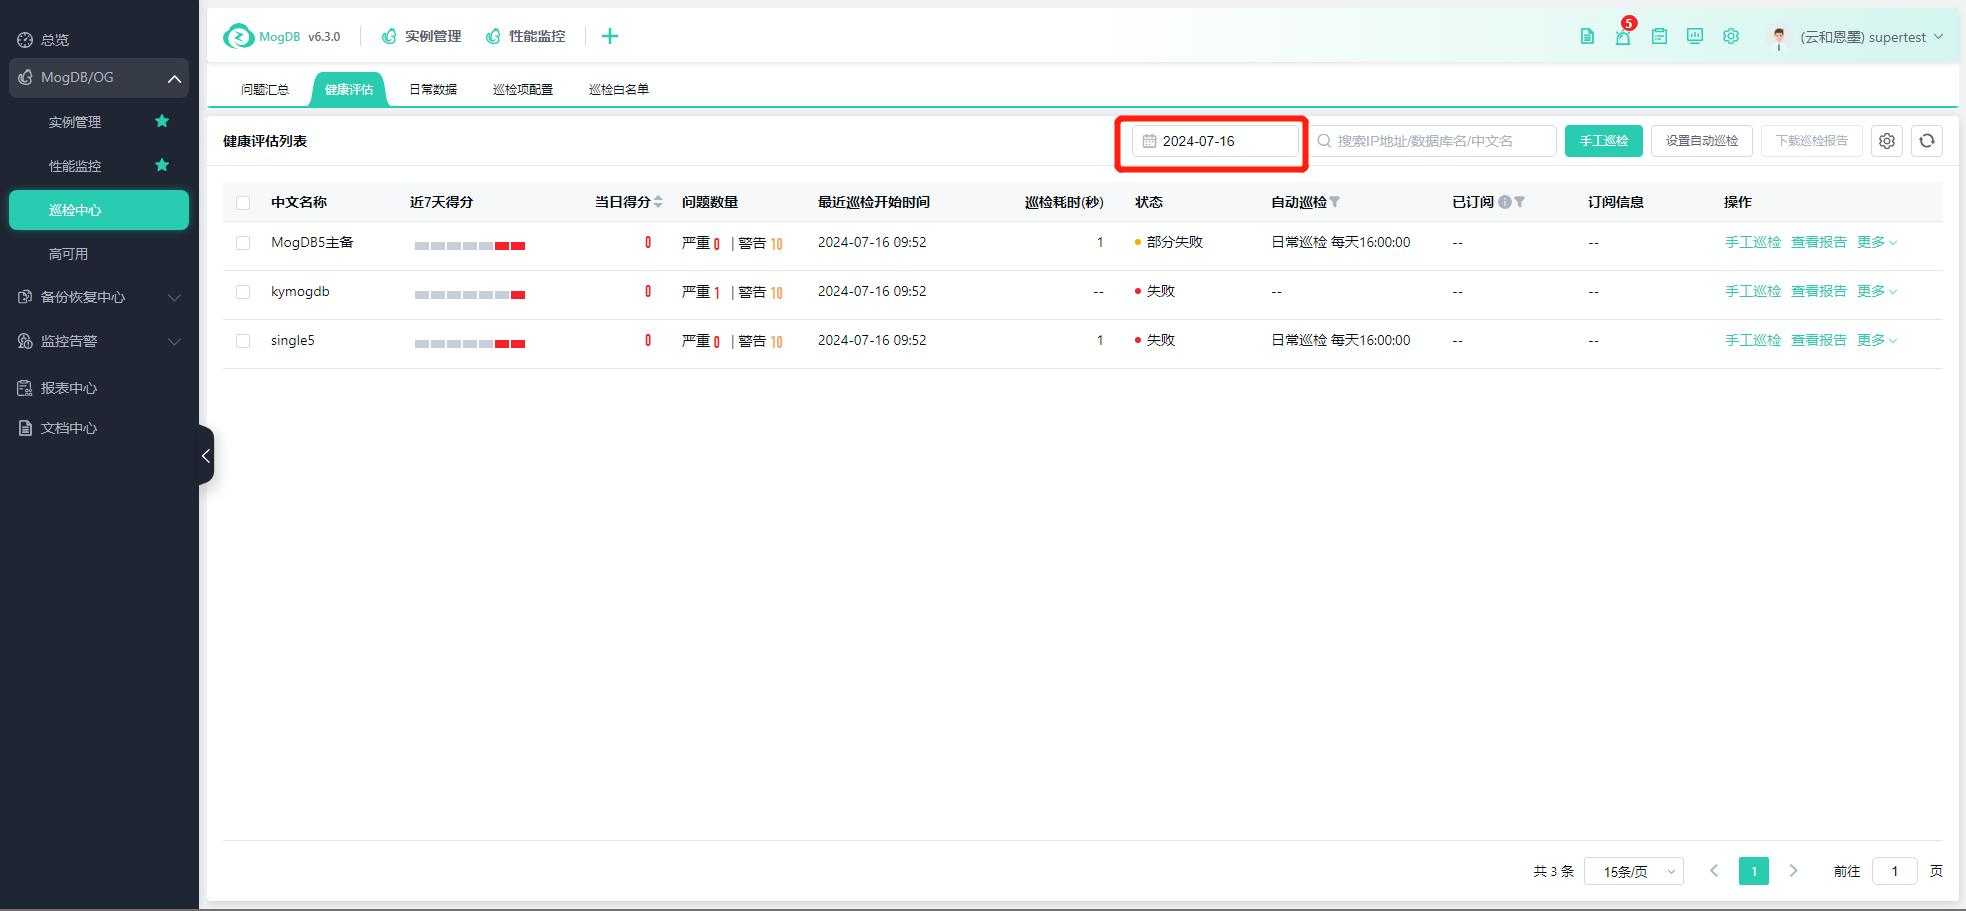Check the single5 row checkbox
Screen dimensions: 1966x911
(x=243, y=341)
